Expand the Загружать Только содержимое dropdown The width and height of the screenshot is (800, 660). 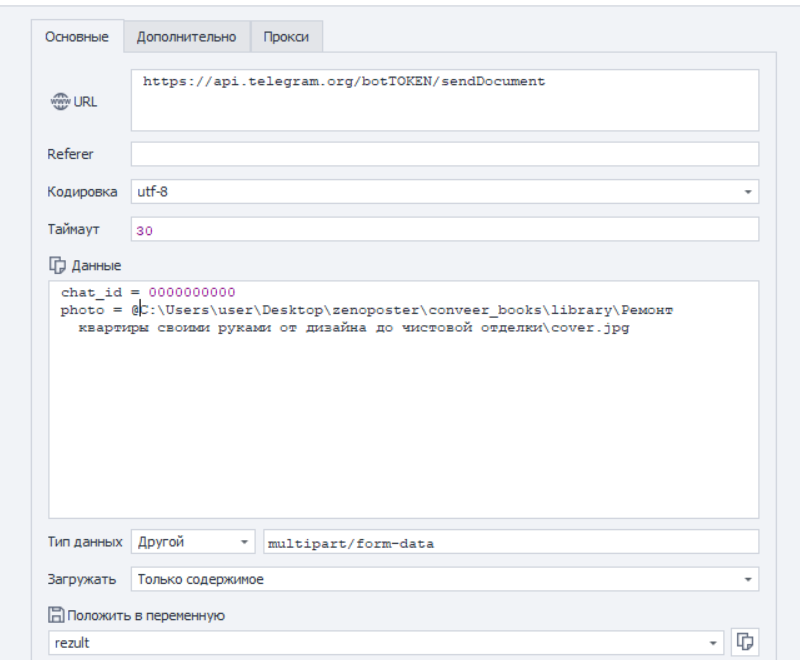pyautogui.click(x=747, y=579)
